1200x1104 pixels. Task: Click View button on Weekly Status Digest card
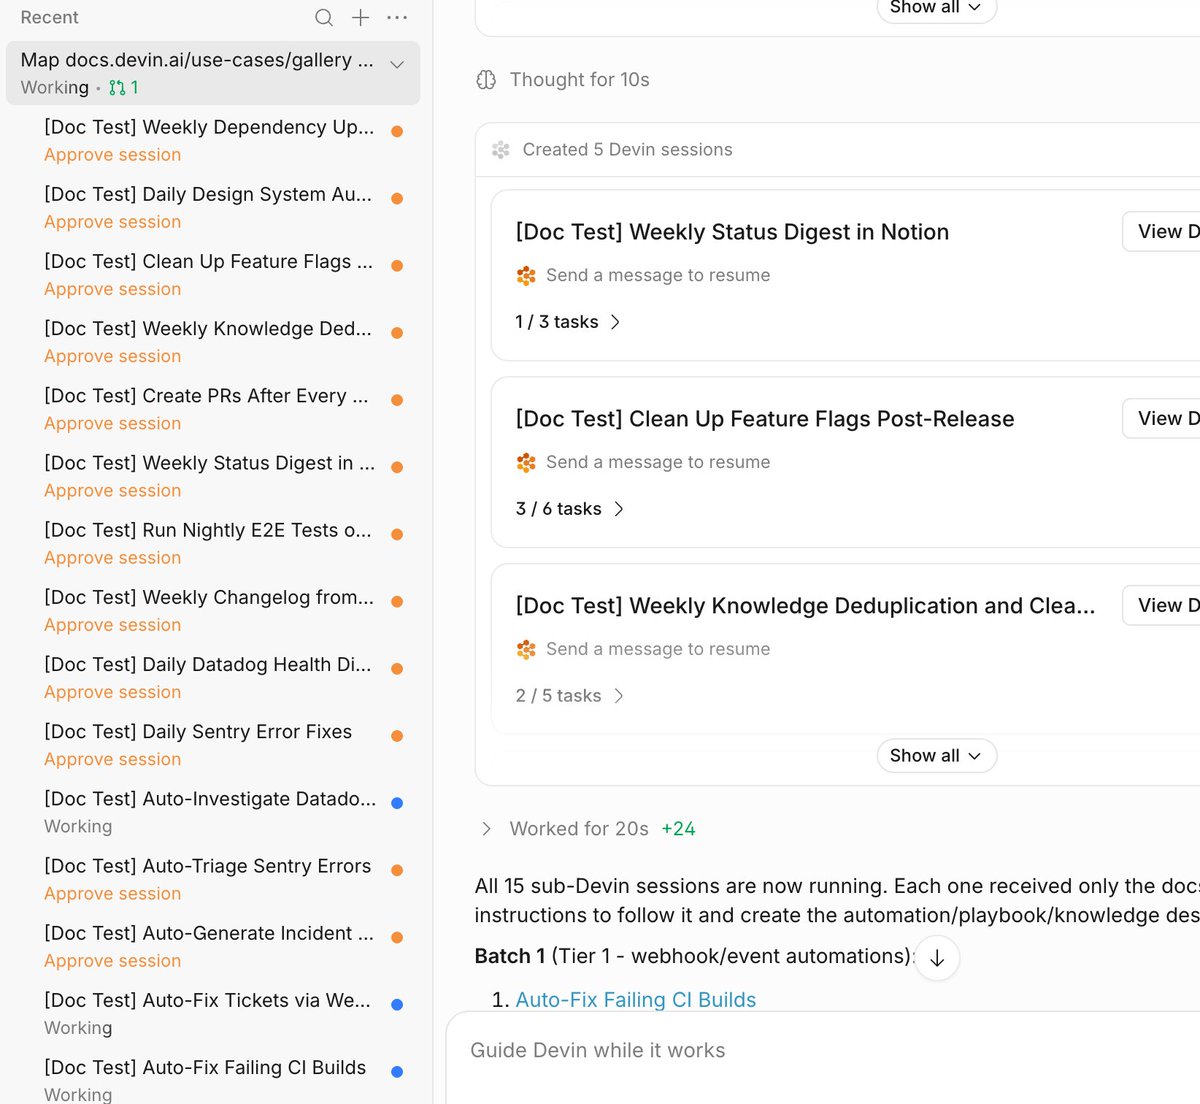(x=1162, y=232)
